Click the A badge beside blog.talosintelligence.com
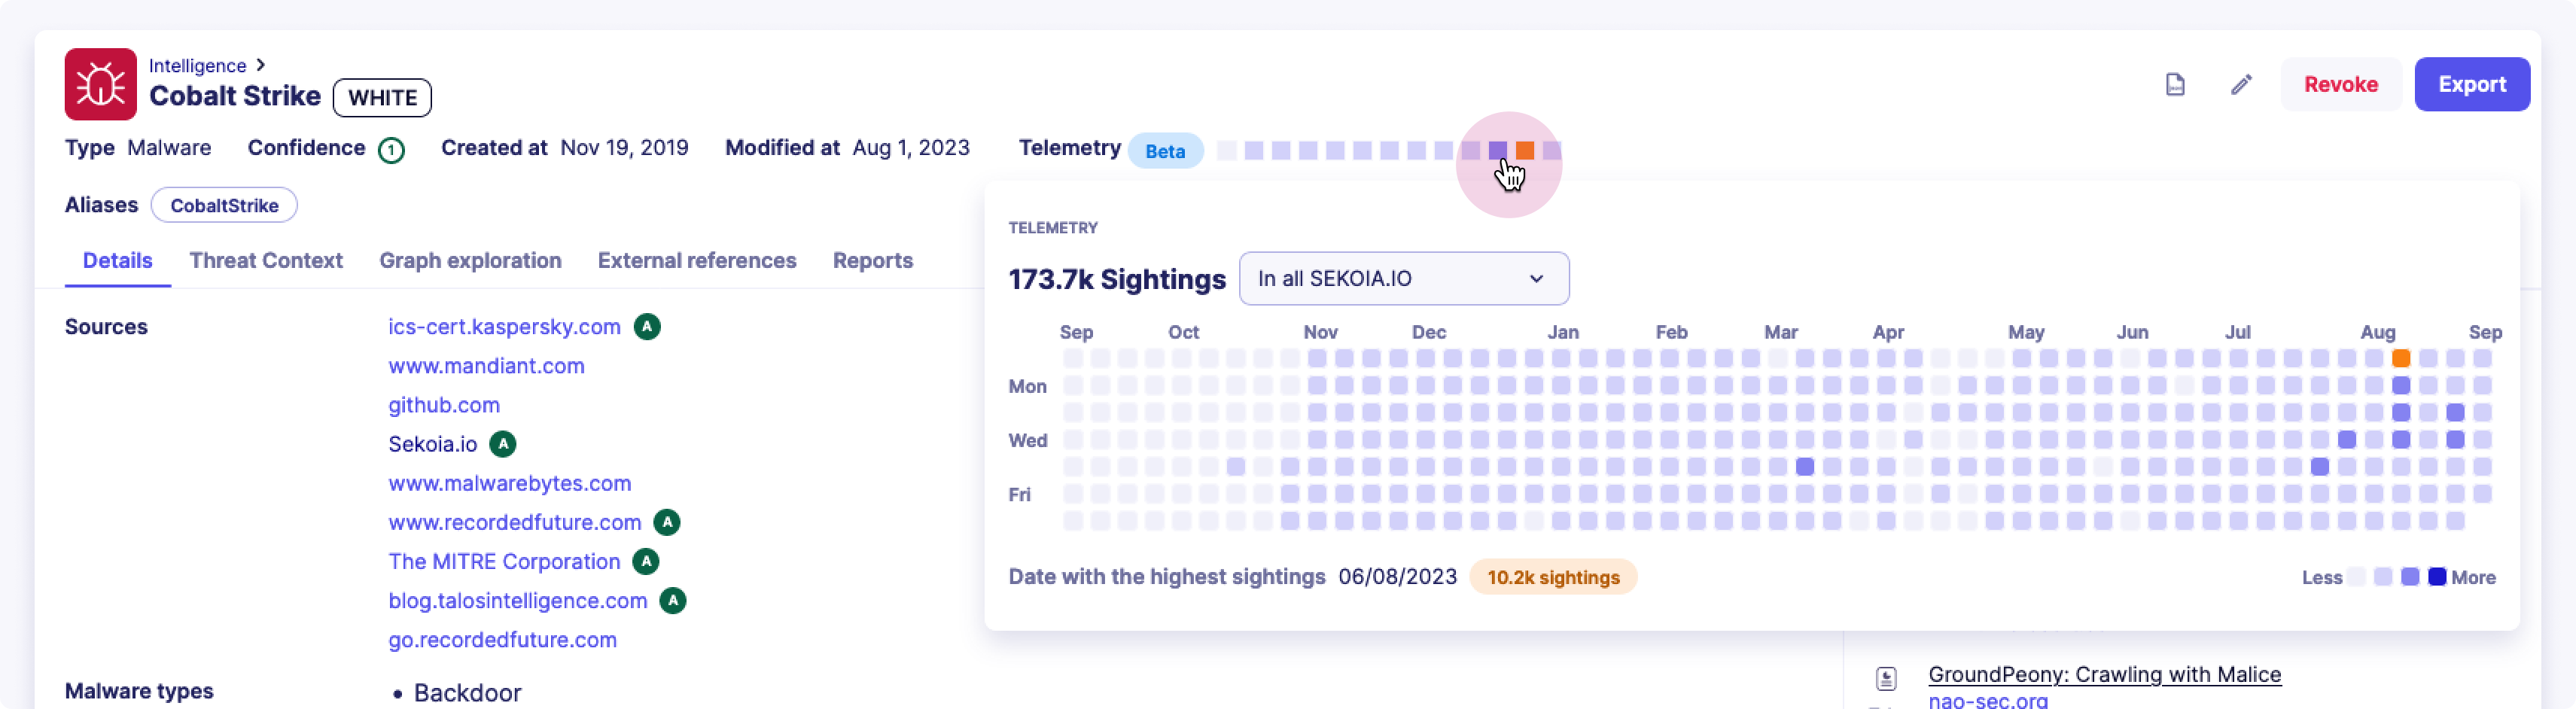This screenshot has height=709, width=2576. pos(674,601)
